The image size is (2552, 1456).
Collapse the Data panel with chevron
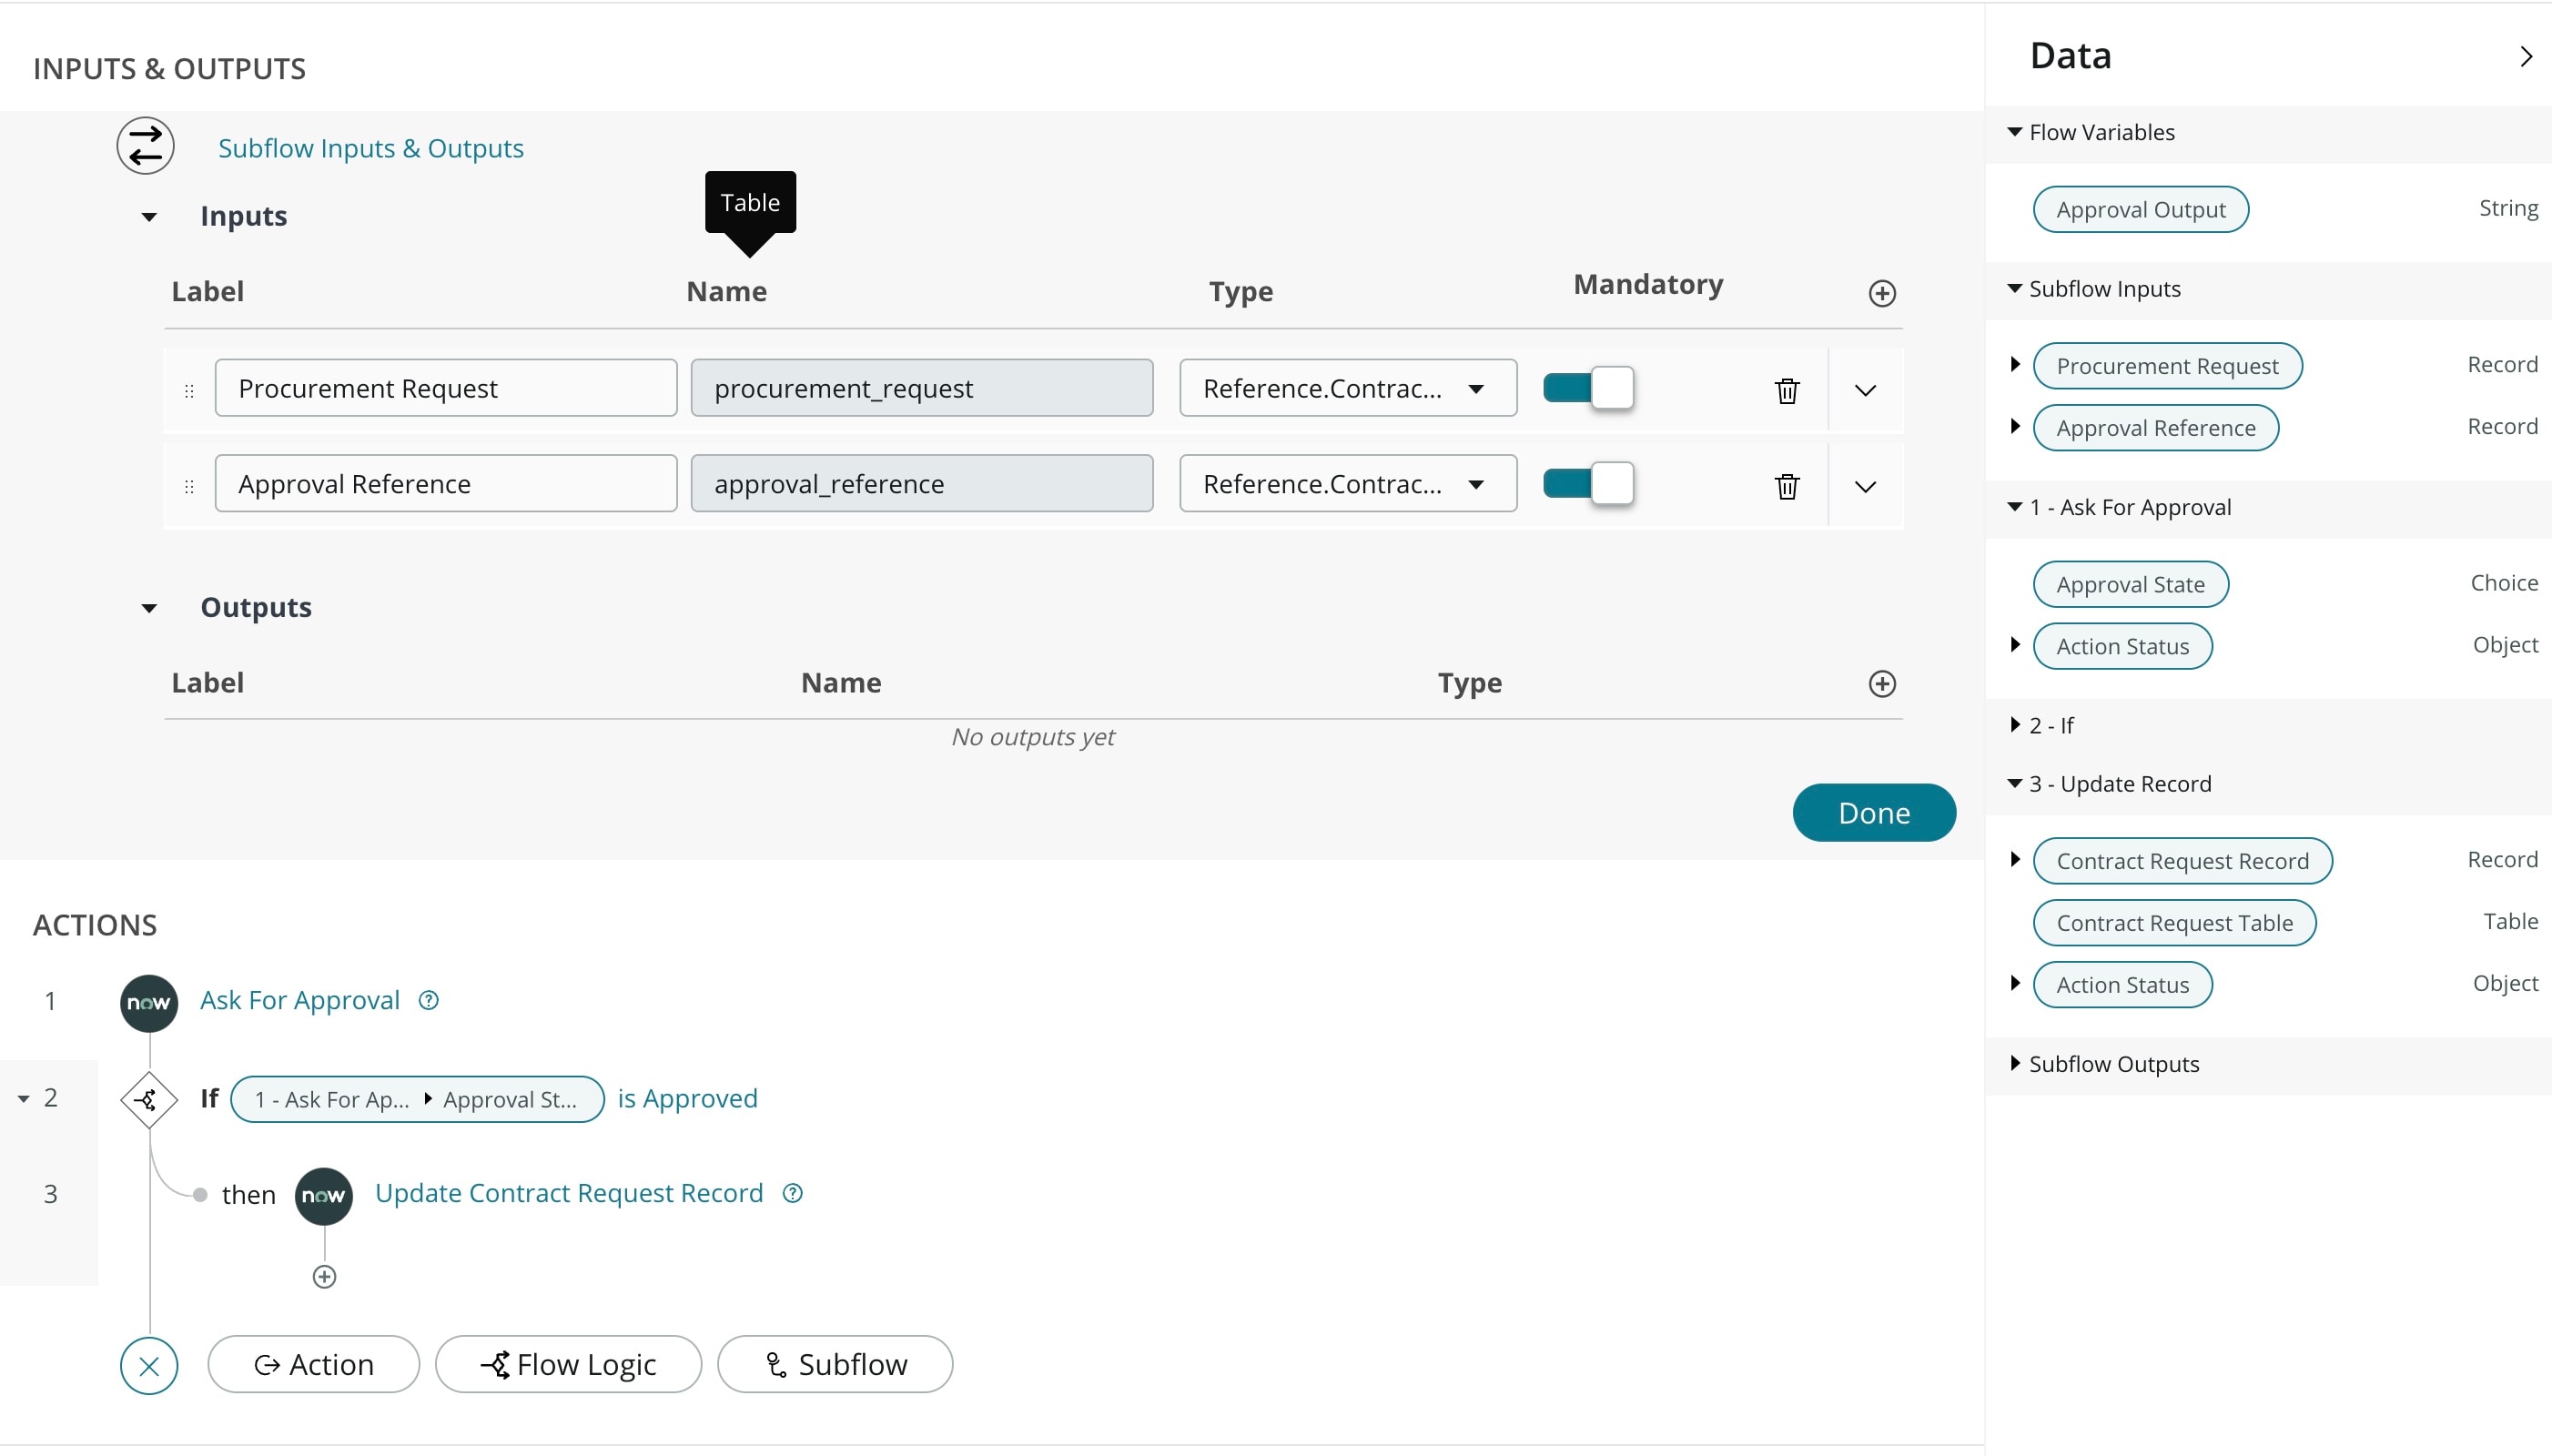point(2525,57)
